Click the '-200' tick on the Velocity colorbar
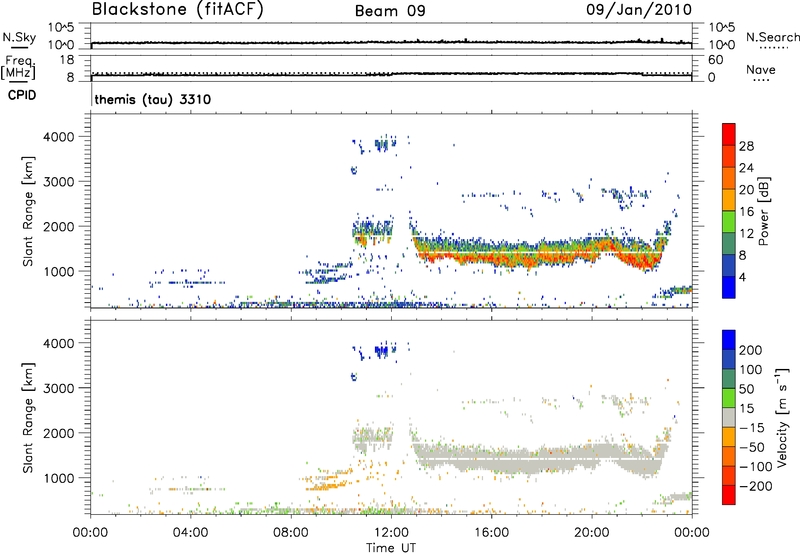 pyautogui.click(x=756, y=486)
